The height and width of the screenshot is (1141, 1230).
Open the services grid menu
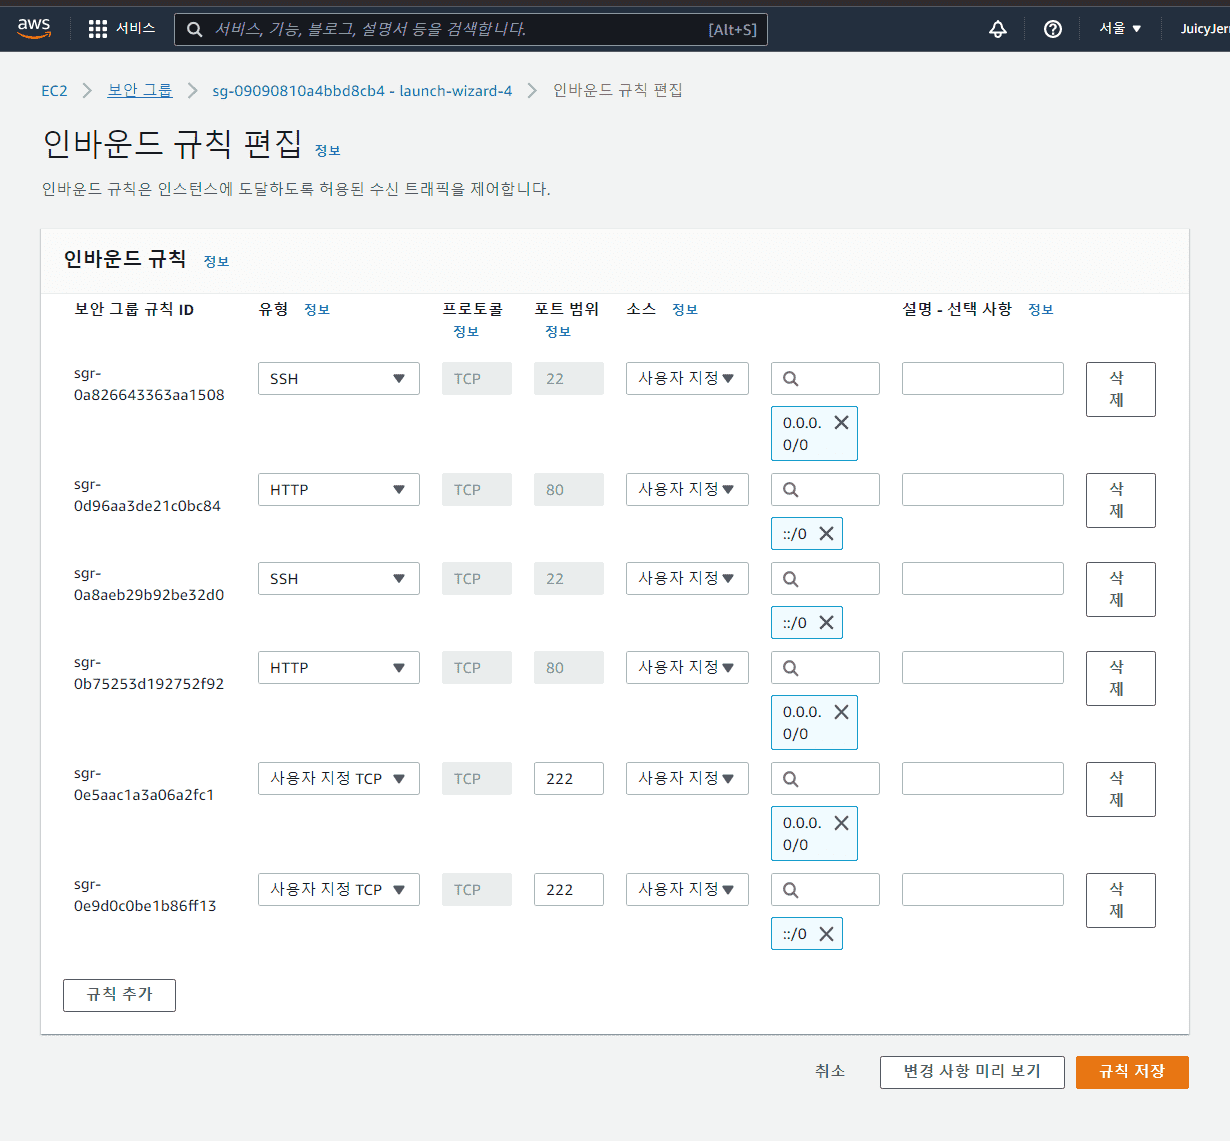(x=97, y=29)
